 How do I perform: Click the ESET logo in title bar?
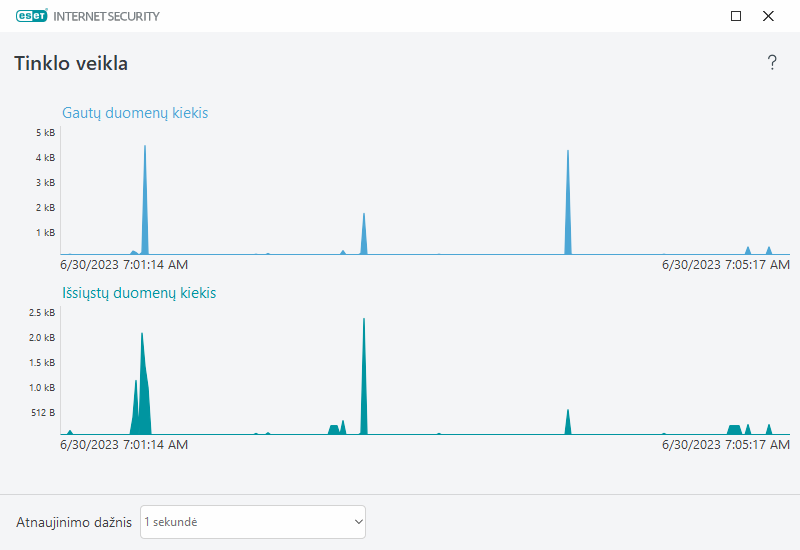pyautogui.click(x=32, y=16)
